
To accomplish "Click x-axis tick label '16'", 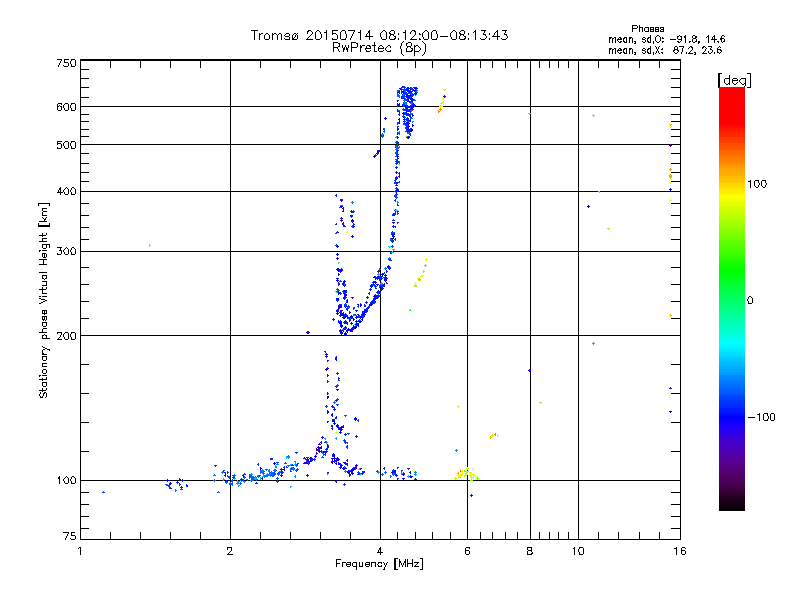I will [x=680, y=551].
